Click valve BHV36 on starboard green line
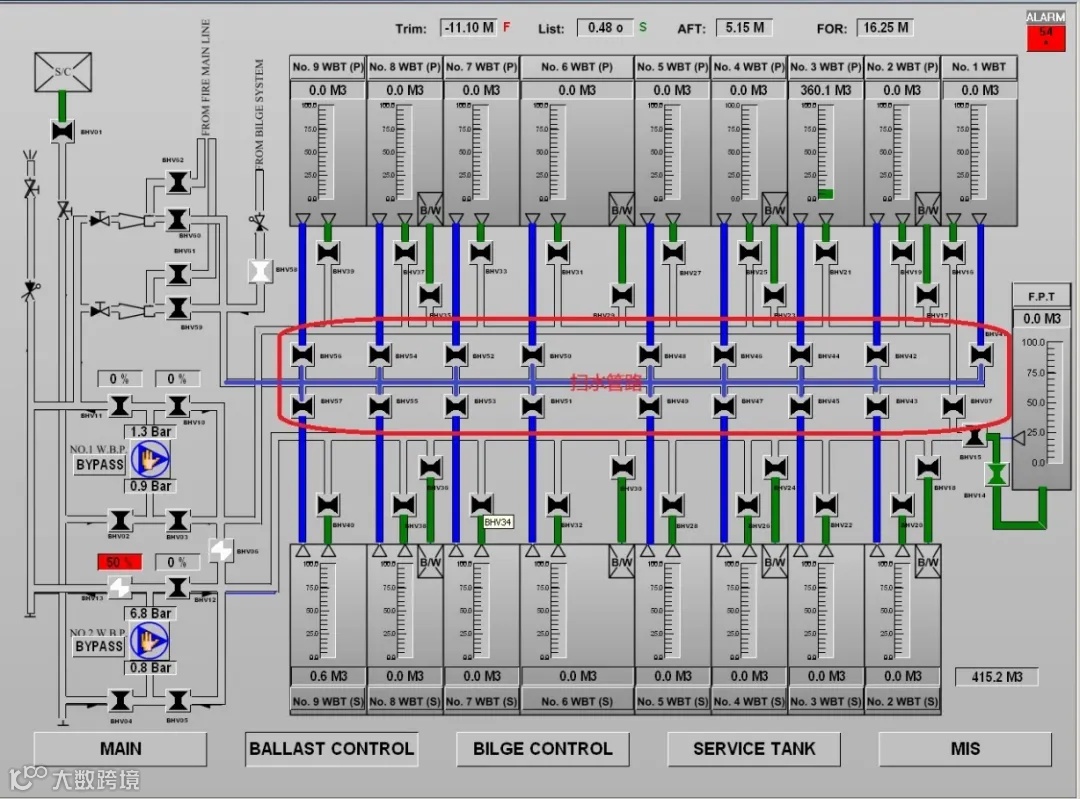 tap(430, 468)
